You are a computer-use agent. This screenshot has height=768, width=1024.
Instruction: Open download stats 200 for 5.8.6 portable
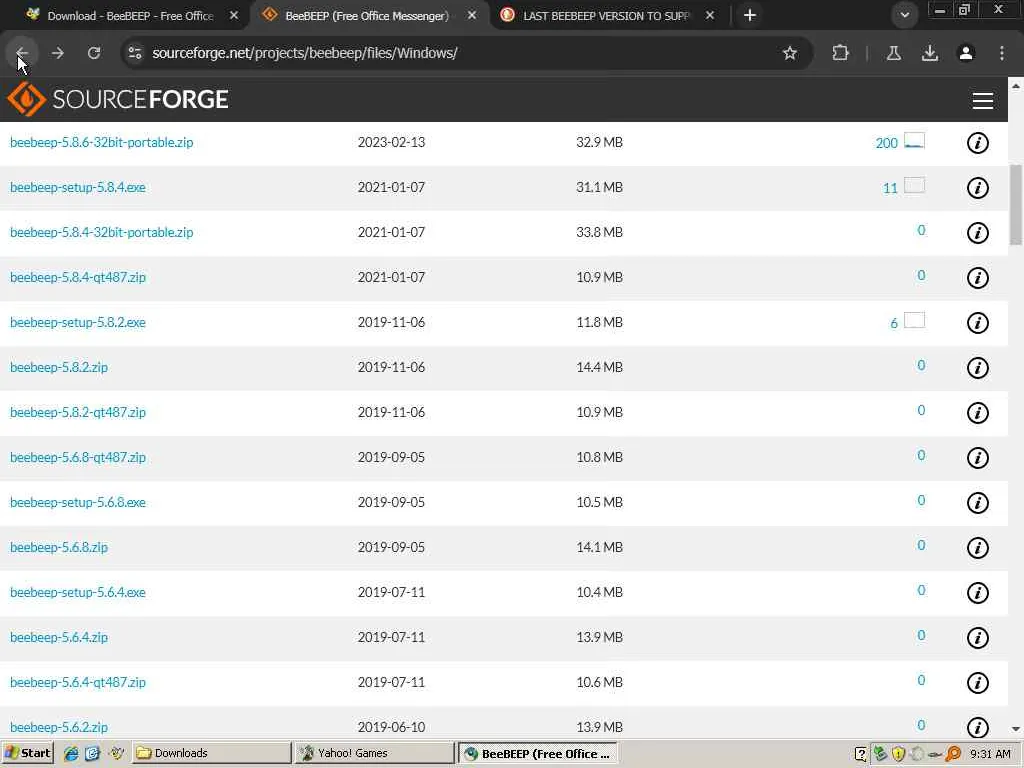point(900,142)
